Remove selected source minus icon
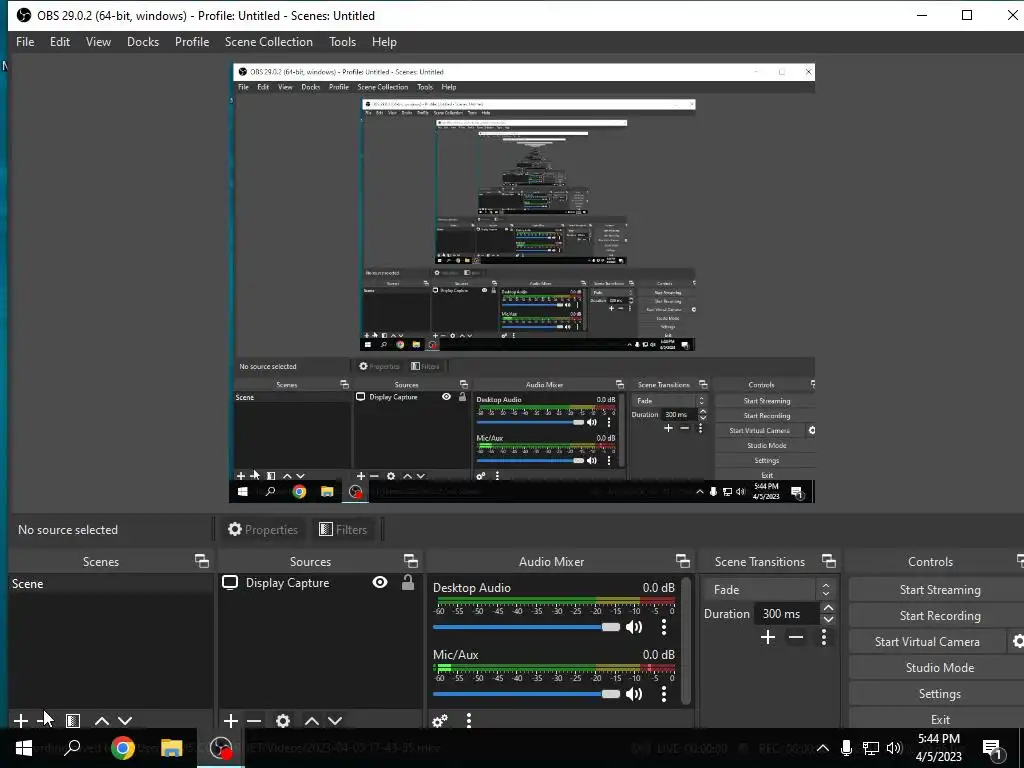 pyautogui.click(x=254, y=720)
